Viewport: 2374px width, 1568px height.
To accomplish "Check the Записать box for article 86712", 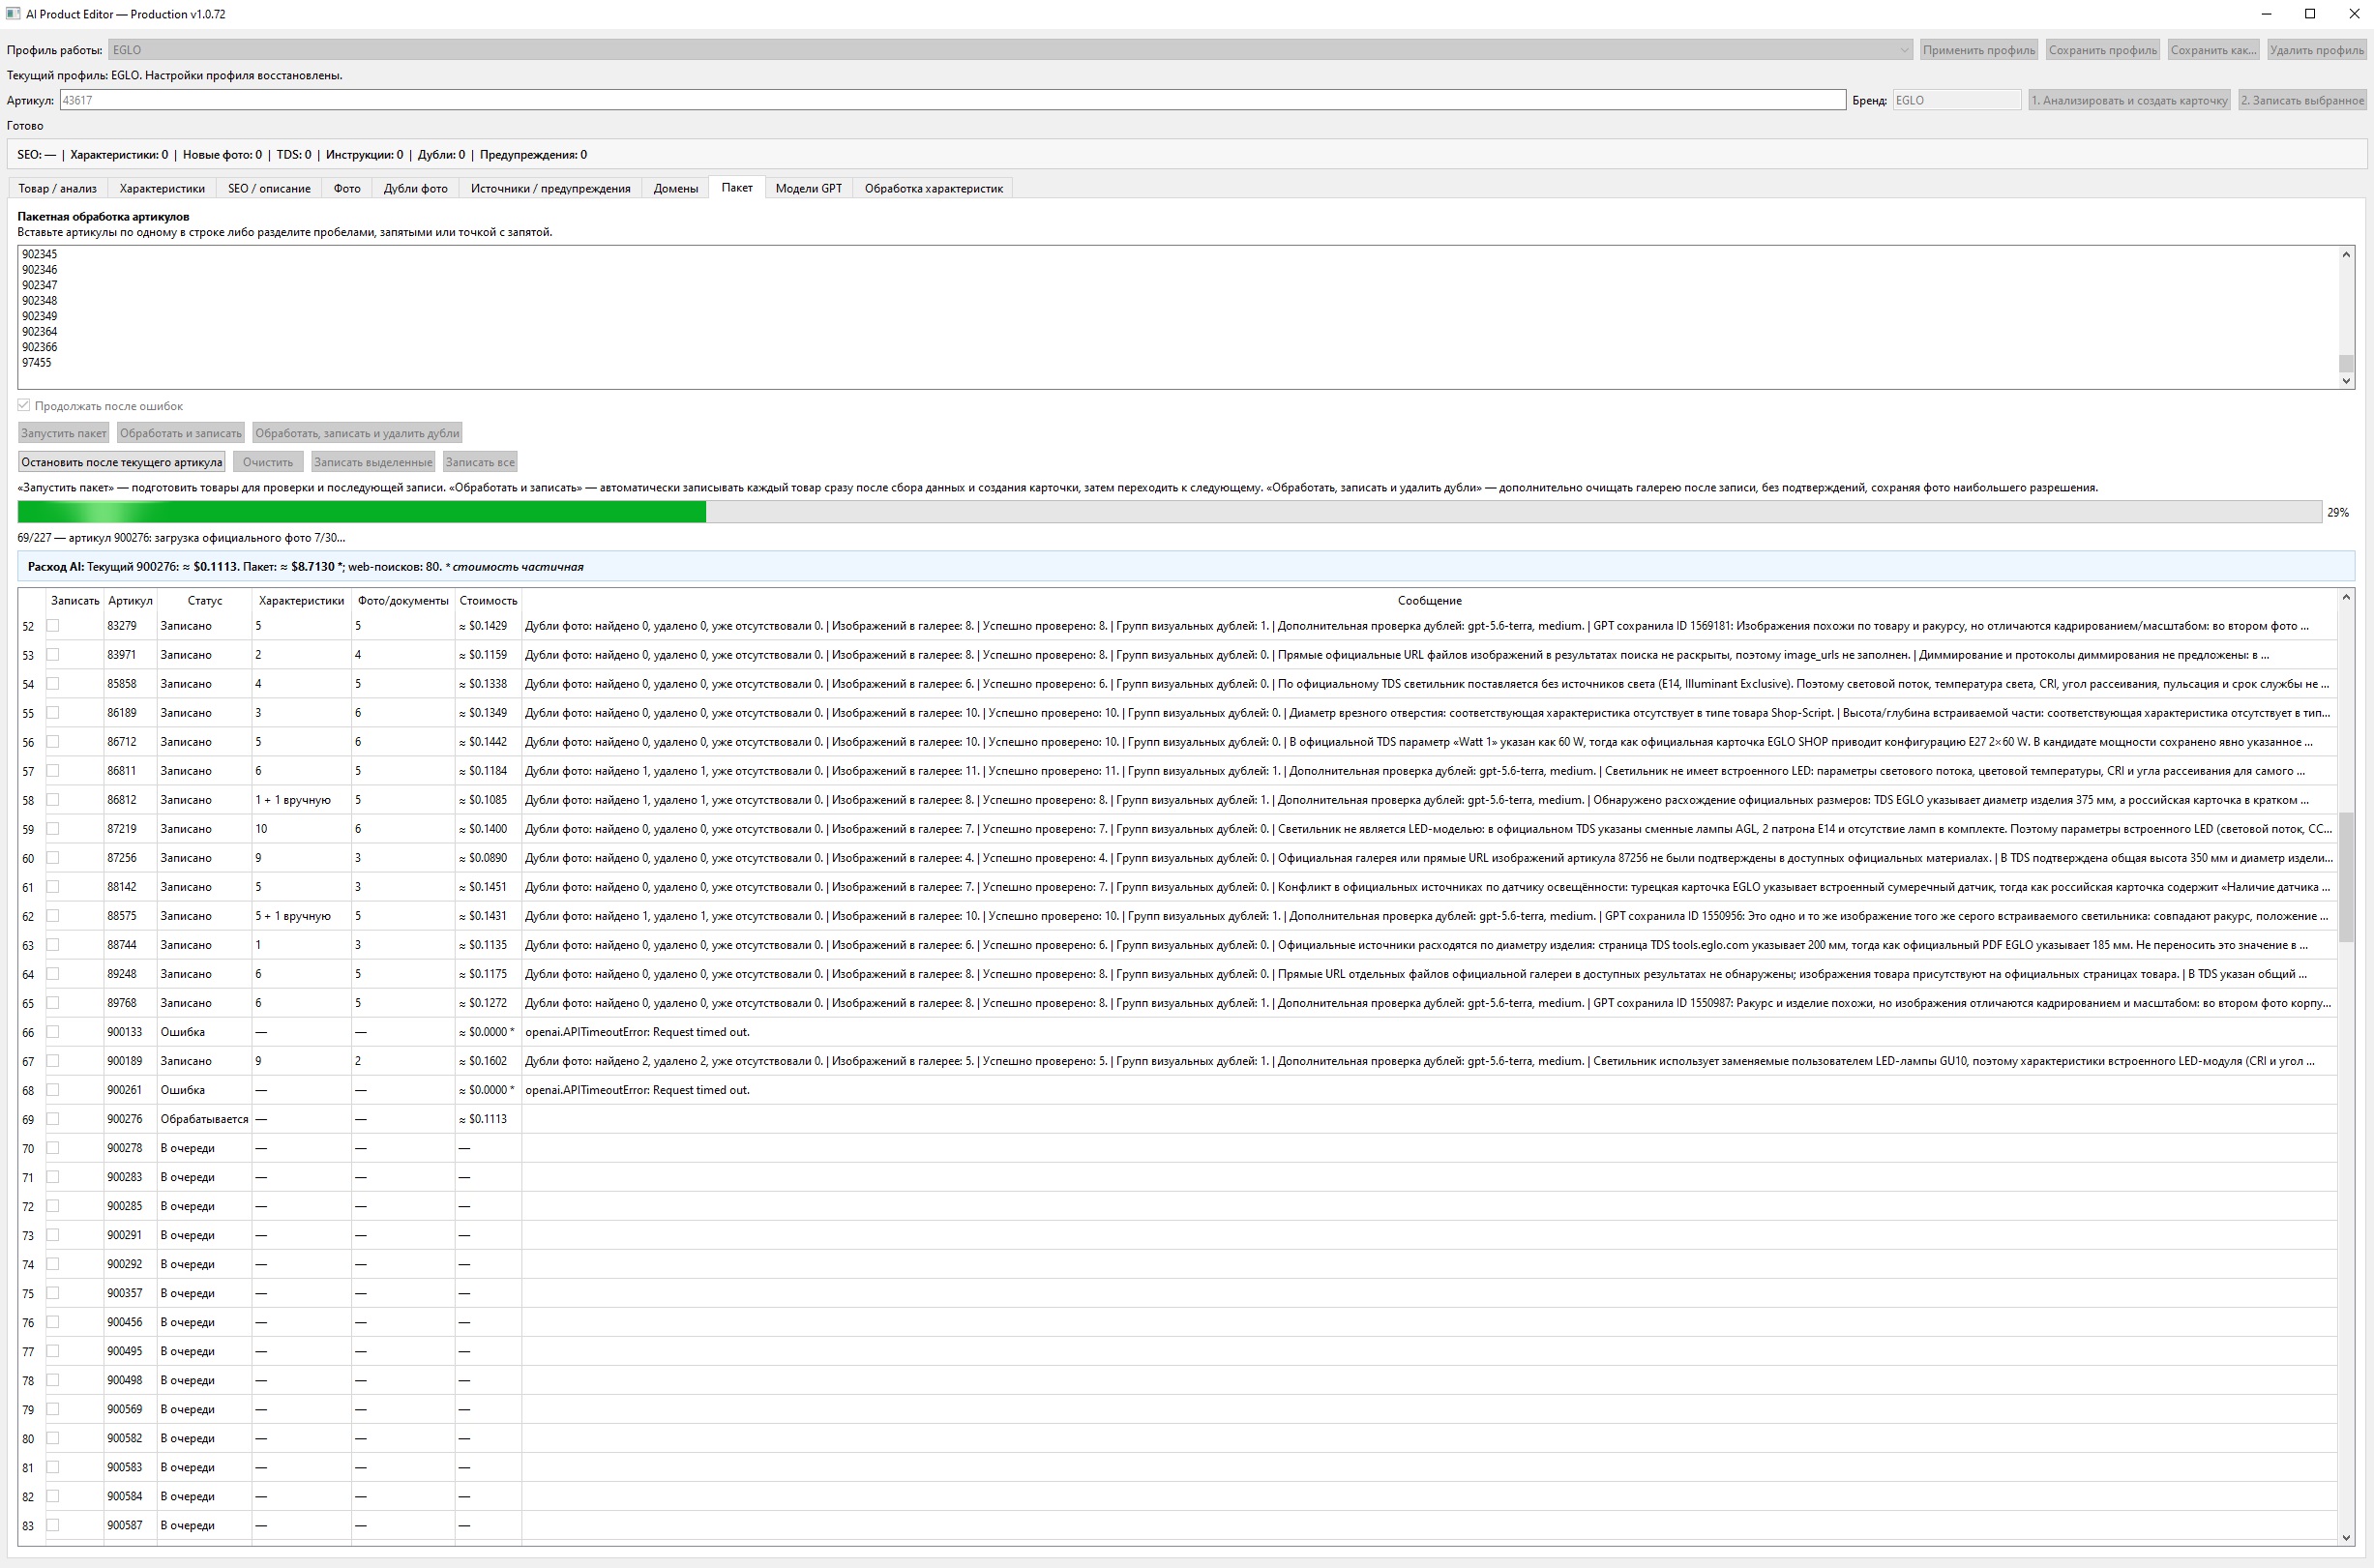I will click(x=53, y=741).
